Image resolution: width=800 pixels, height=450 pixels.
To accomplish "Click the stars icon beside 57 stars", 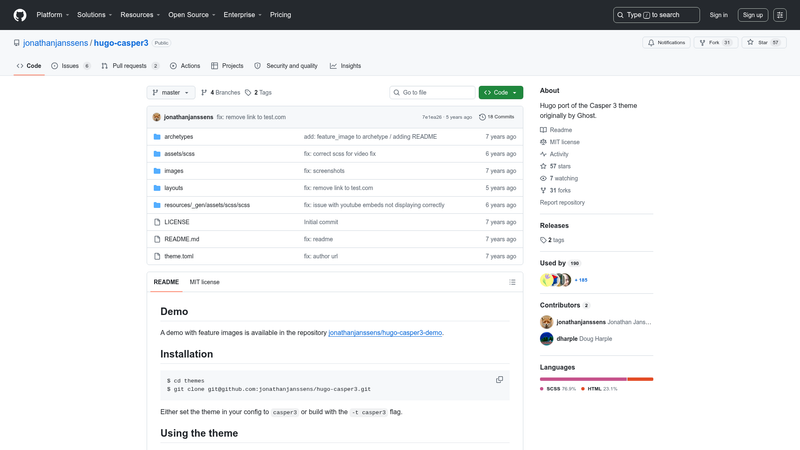I will [x=543, y=166].
